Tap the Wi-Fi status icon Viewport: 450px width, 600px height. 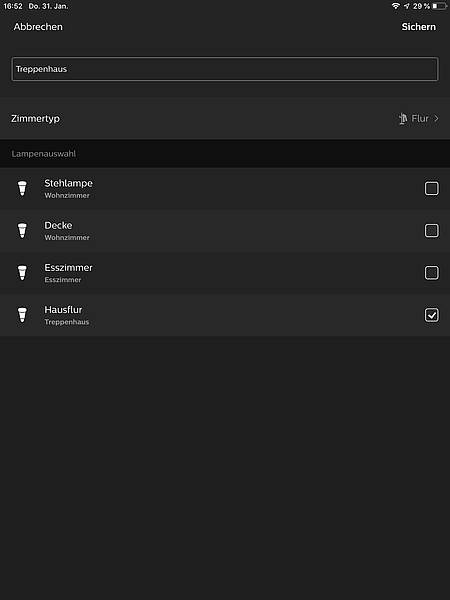pos(396,6)
